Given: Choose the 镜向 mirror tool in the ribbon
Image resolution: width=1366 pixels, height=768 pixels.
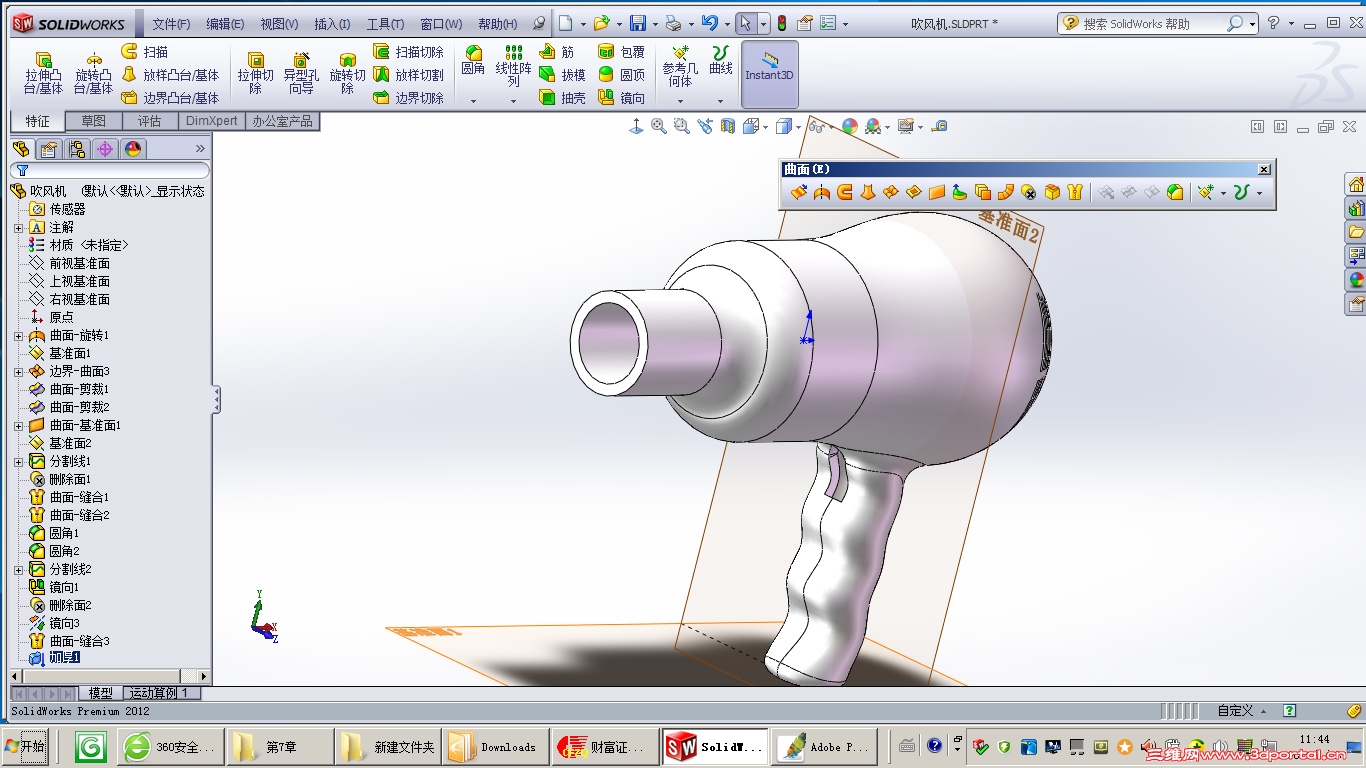Looking at the screenshot, I should point(621,98).
